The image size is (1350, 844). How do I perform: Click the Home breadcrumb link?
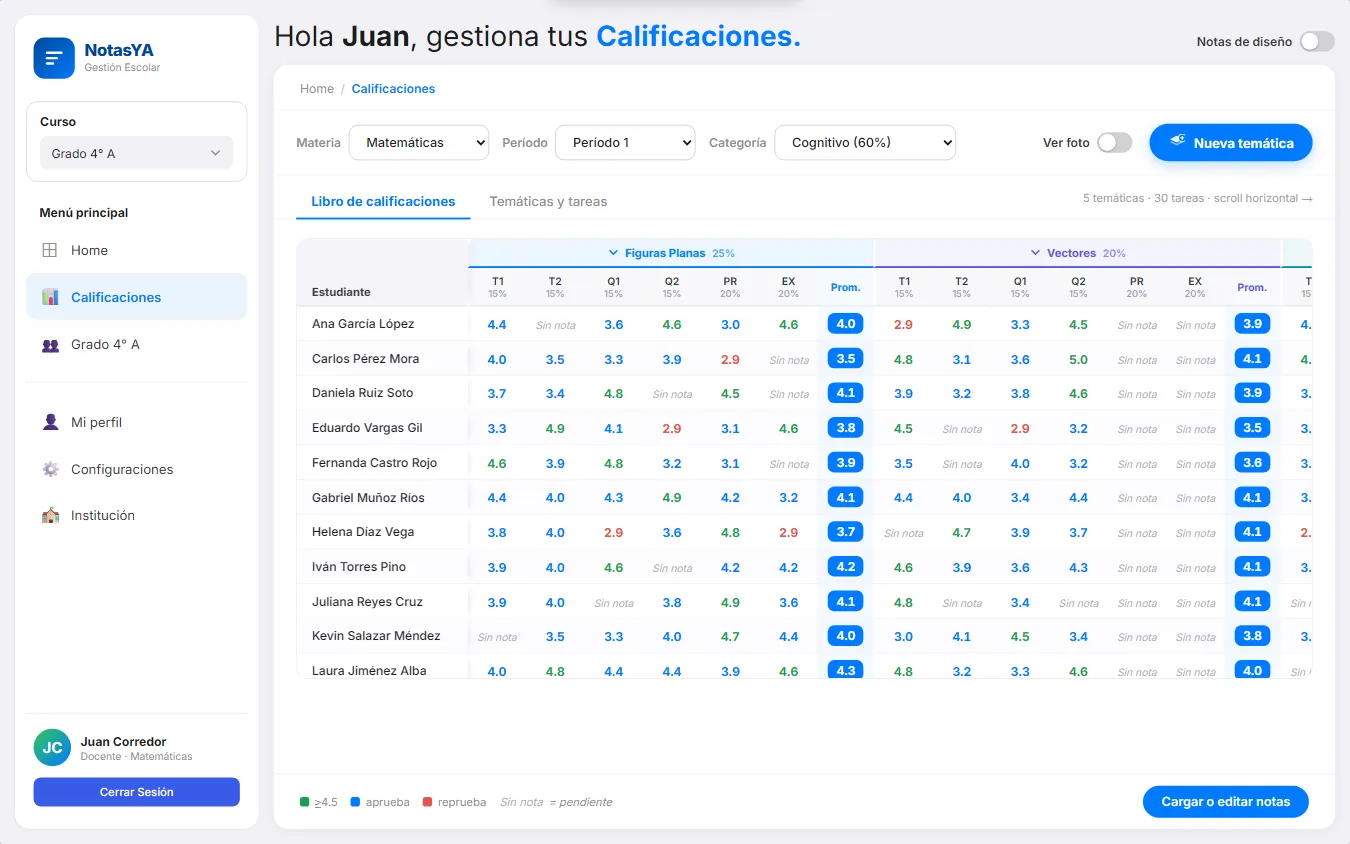pyautogui.click(x=317, y=89)
